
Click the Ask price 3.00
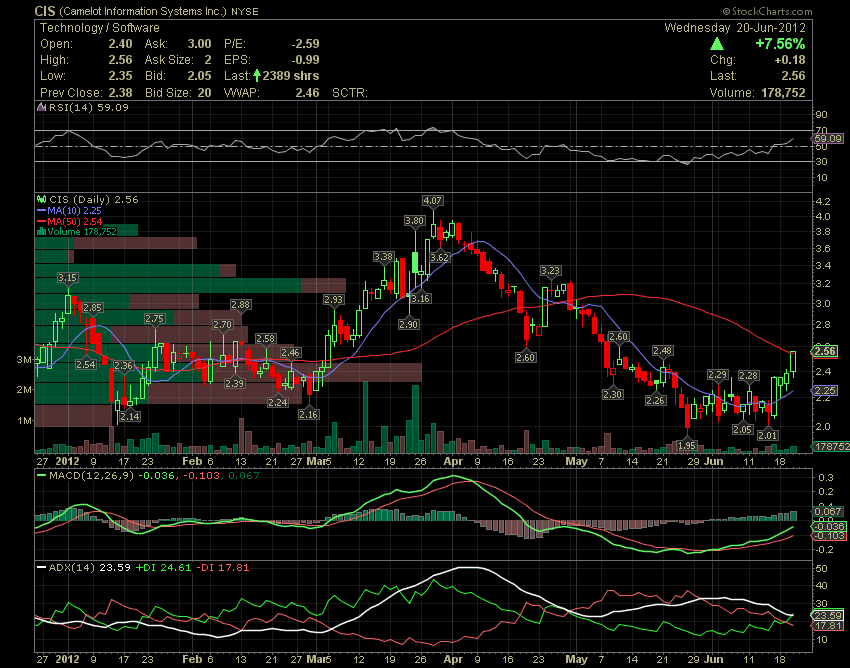199,44
